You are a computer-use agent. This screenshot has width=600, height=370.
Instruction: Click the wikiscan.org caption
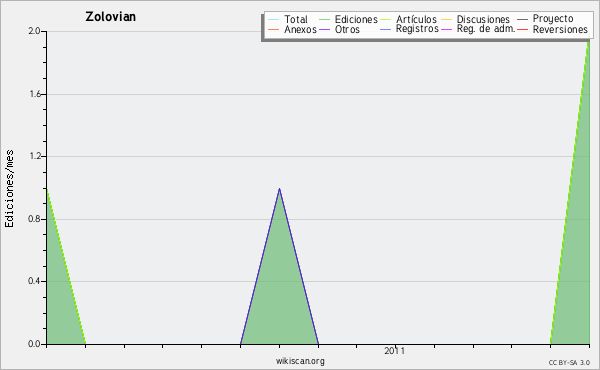click(300, 361)
